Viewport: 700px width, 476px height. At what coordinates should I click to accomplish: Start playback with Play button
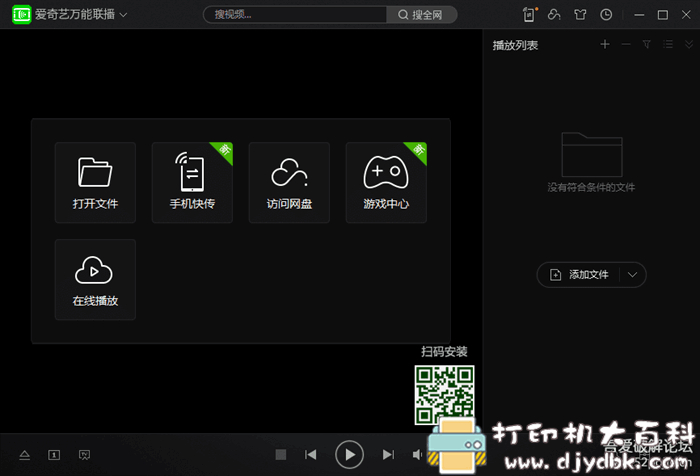350,455
